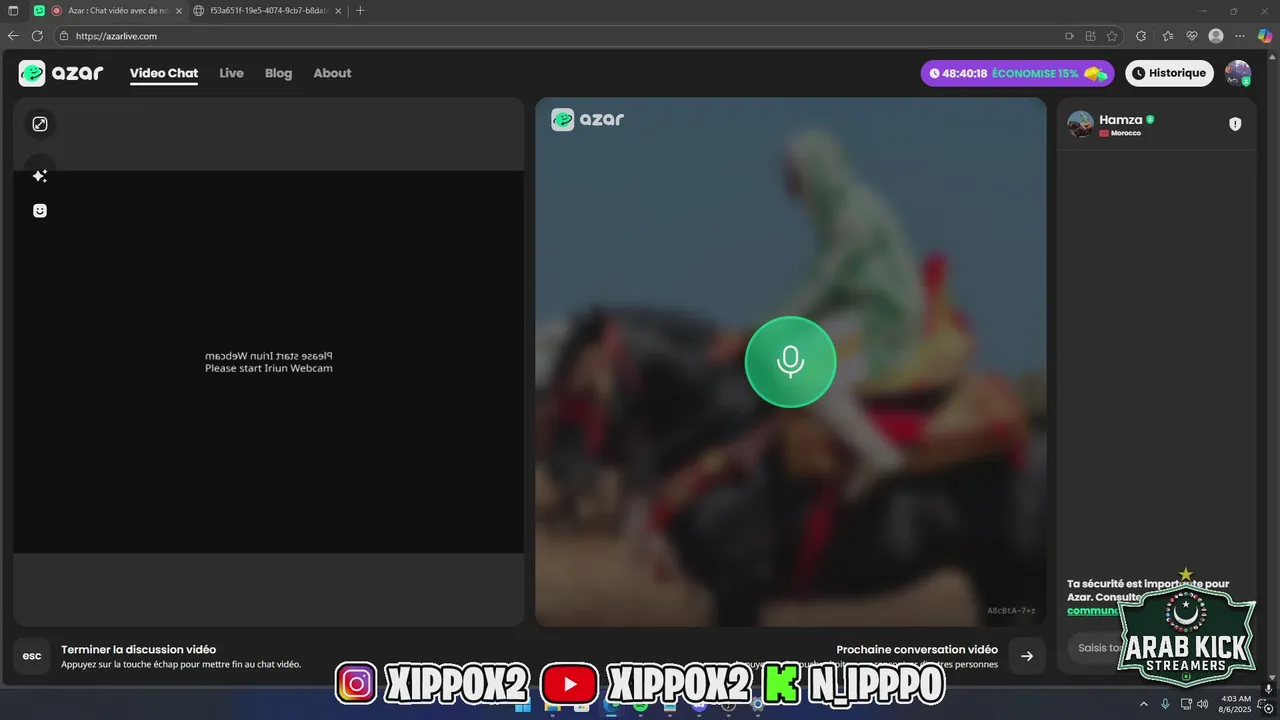This screenshot has width=1280, height=720.
Task: Click the green pinned tab icon
Action: (39, 11)
